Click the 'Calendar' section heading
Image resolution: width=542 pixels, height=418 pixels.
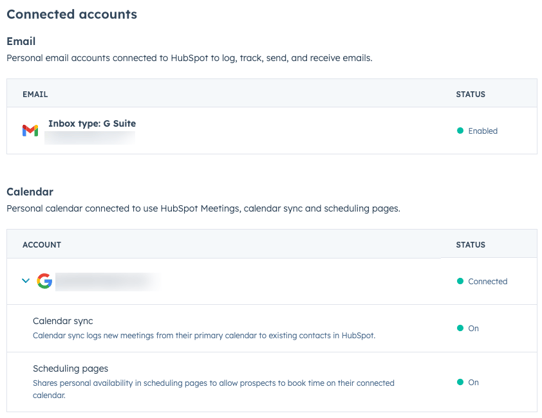(30, 192)
